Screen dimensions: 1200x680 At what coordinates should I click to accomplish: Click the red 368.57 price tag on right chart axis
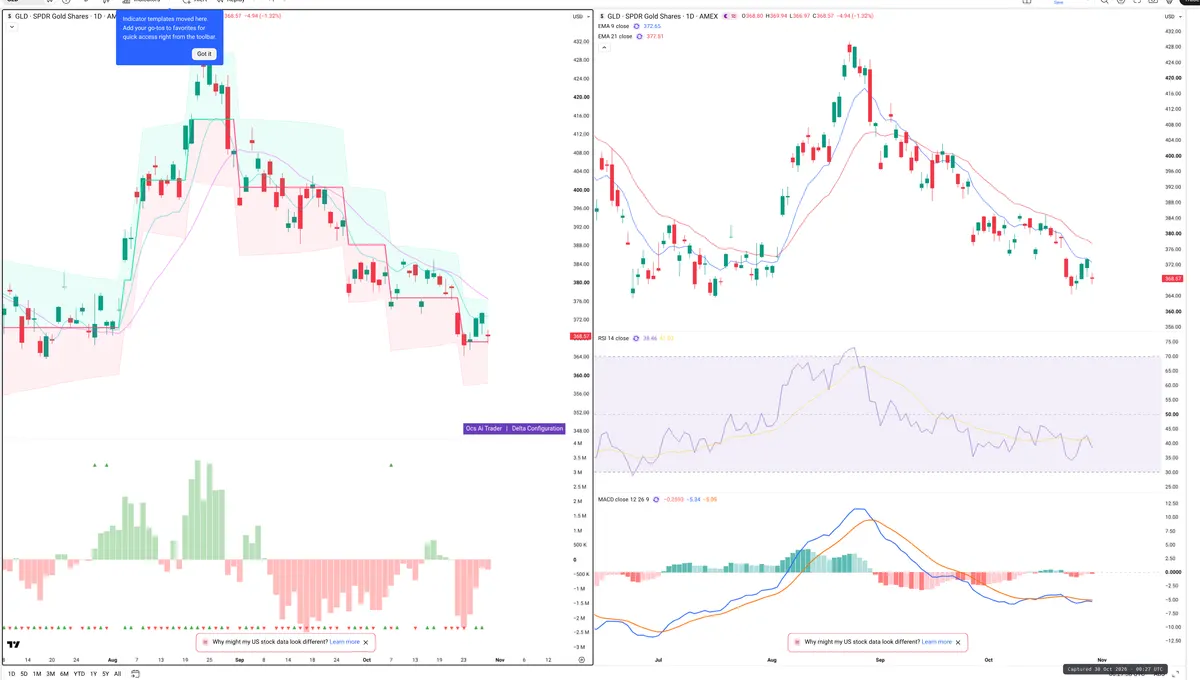pyautogui.click(x=1173, y=279)
